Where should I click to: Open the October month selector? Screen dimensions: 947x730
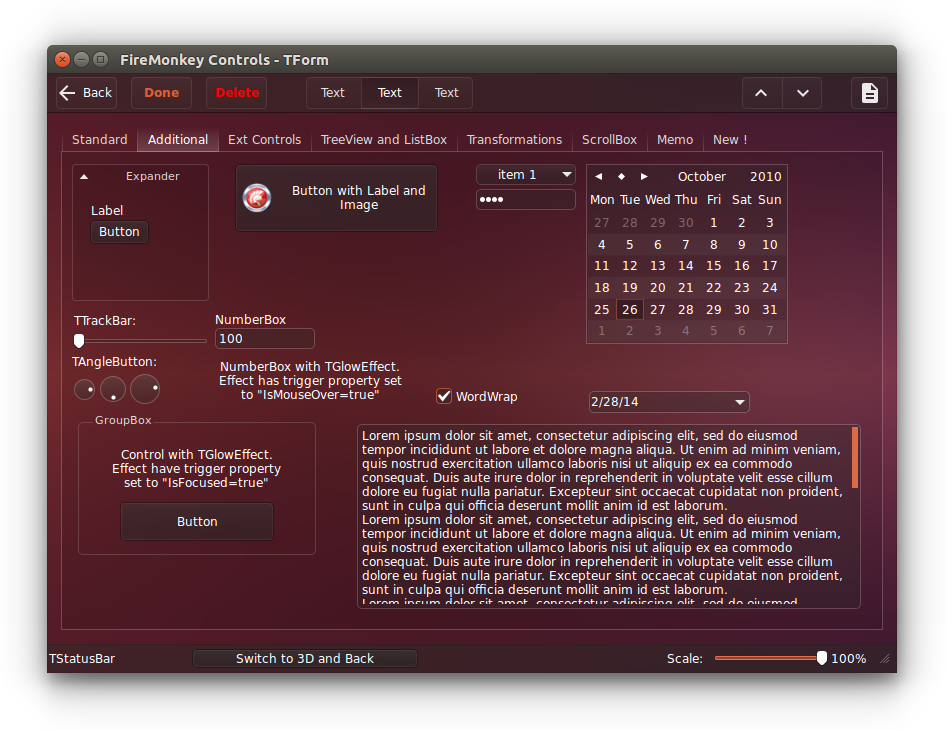click(x=701, y=176)
